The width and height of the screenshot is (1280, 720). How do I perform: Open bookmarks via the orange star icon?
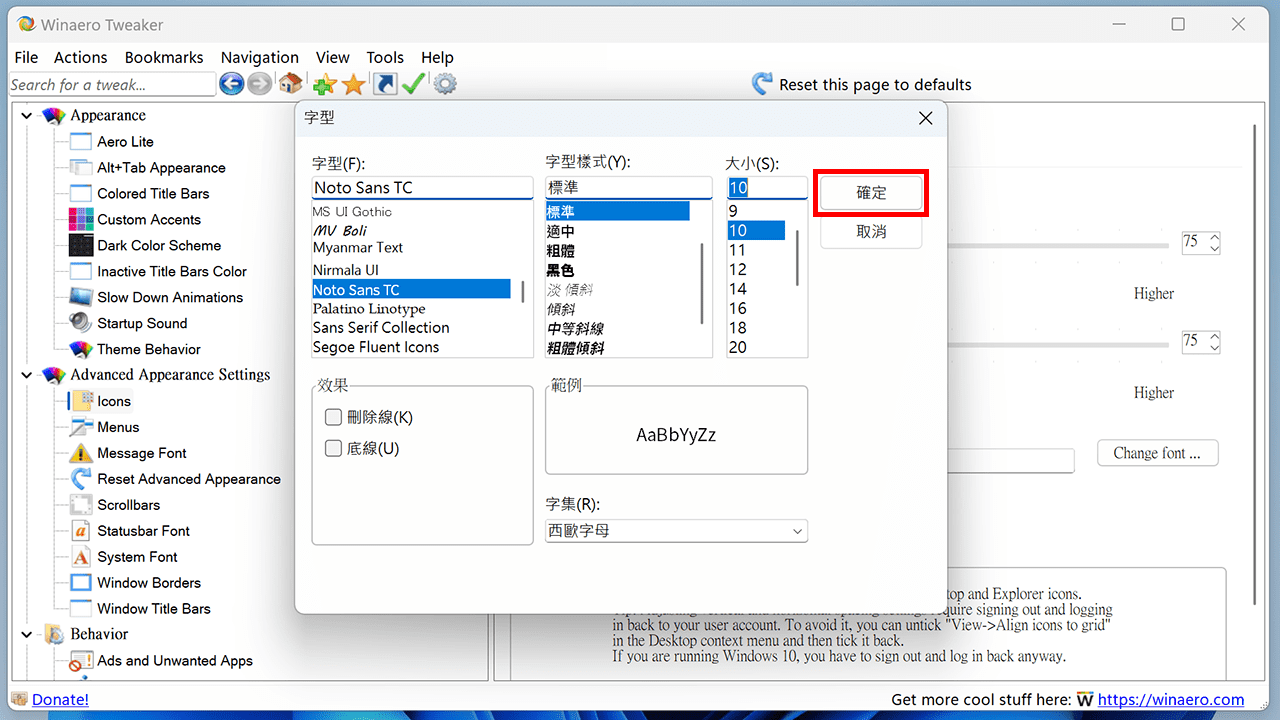coord(353,84)
